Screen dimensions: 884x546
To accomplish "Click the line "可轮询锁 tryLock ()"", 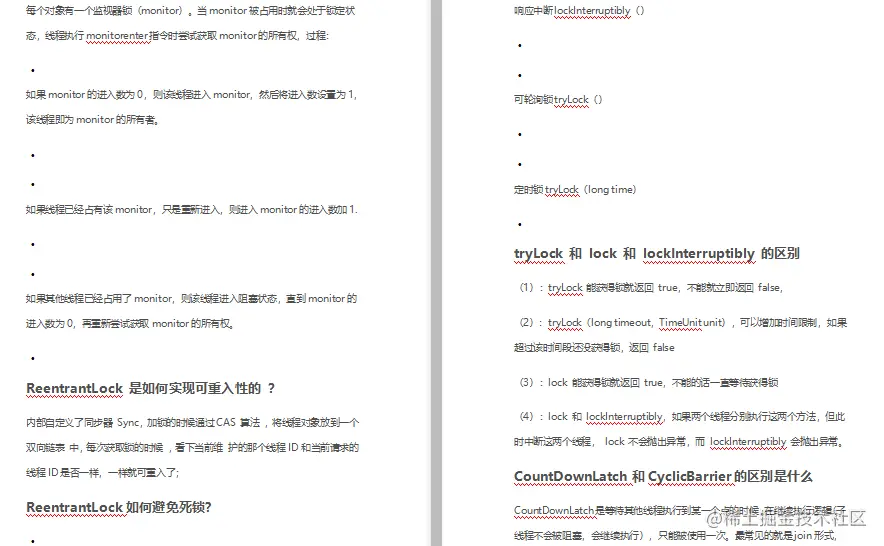I will coord(558,99).
